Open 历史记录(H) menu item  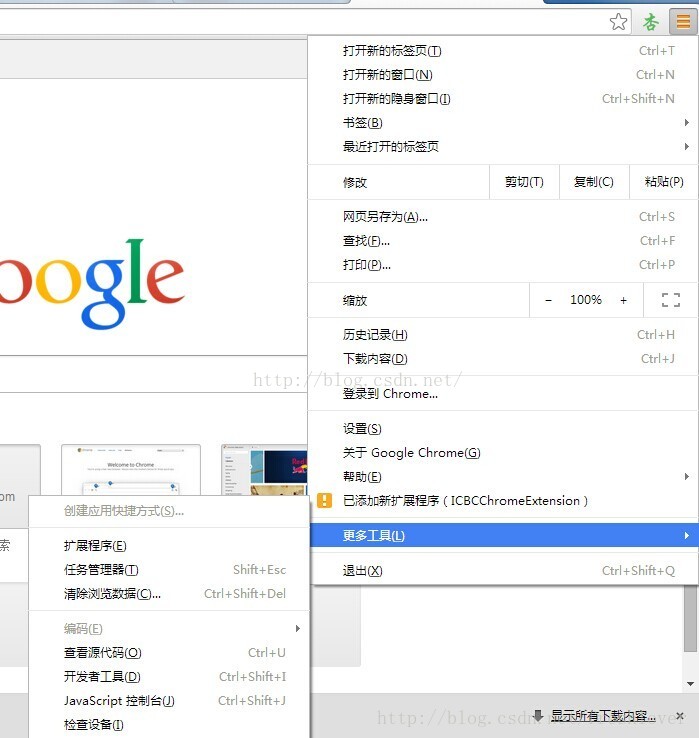point(503,335)
